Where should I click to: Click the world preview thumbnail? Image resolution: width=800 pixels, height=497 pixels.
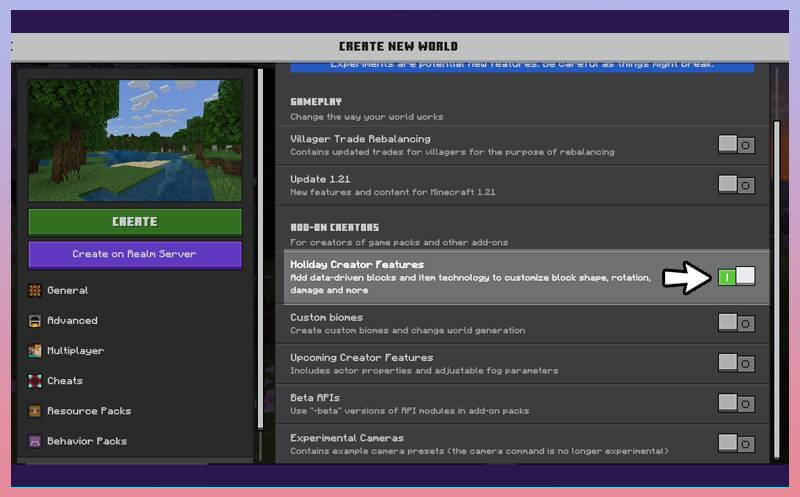click(135, 140)
